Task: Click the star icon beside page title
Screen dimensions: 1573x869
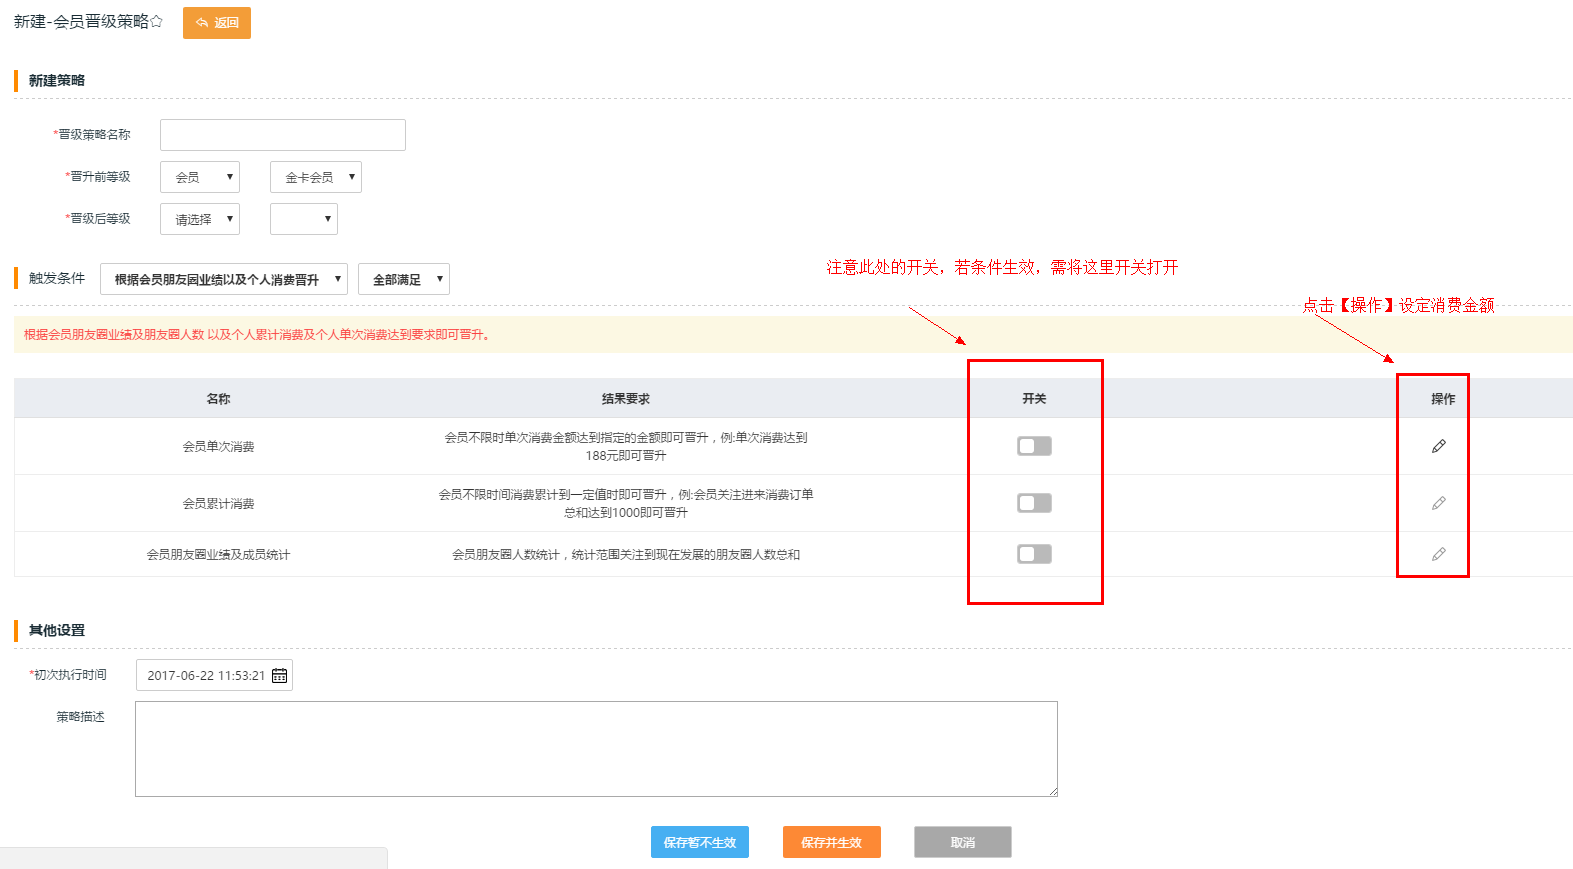Action: pos(156,21)
